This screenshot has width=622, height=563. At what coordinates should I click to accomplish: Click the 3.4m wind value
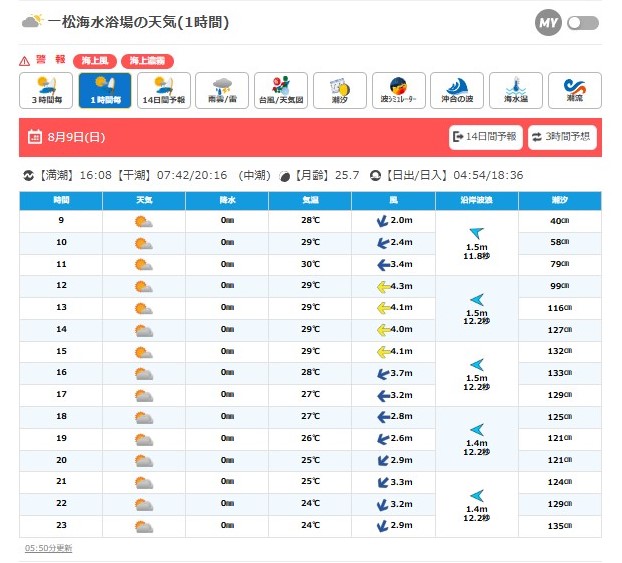click(401, 264)
